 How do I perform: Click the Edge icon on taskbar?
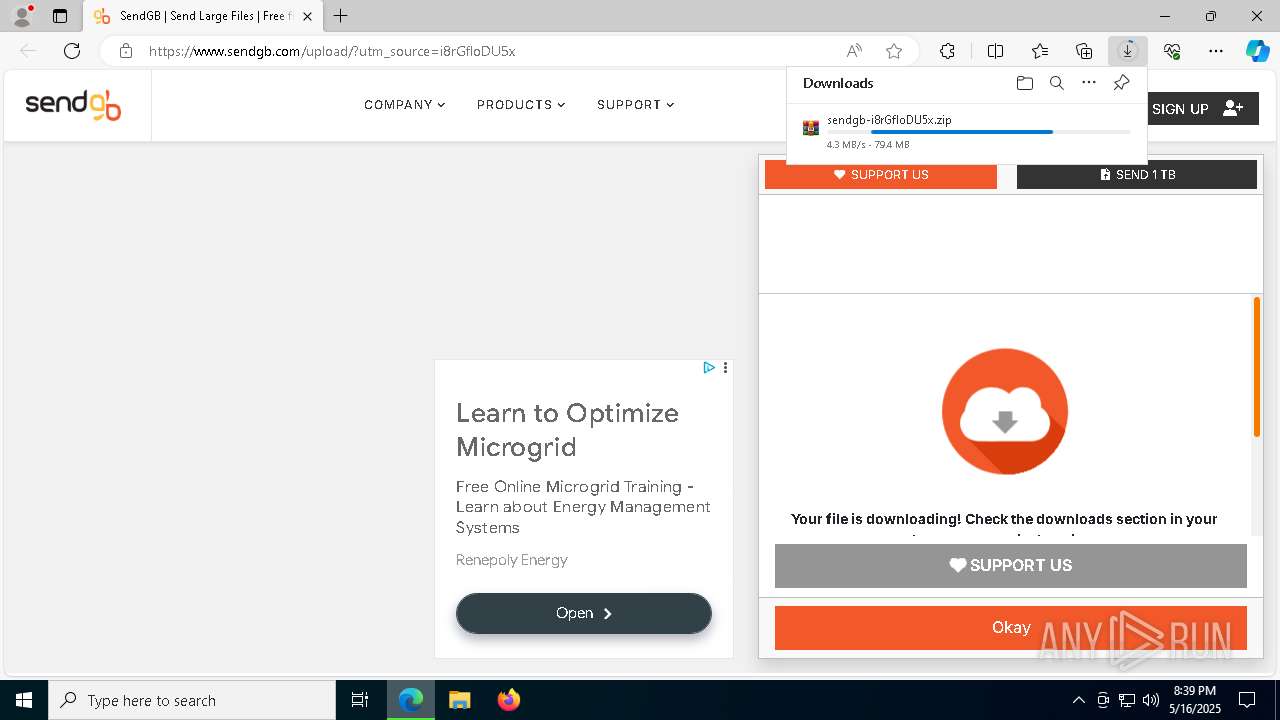pos(411,700)
